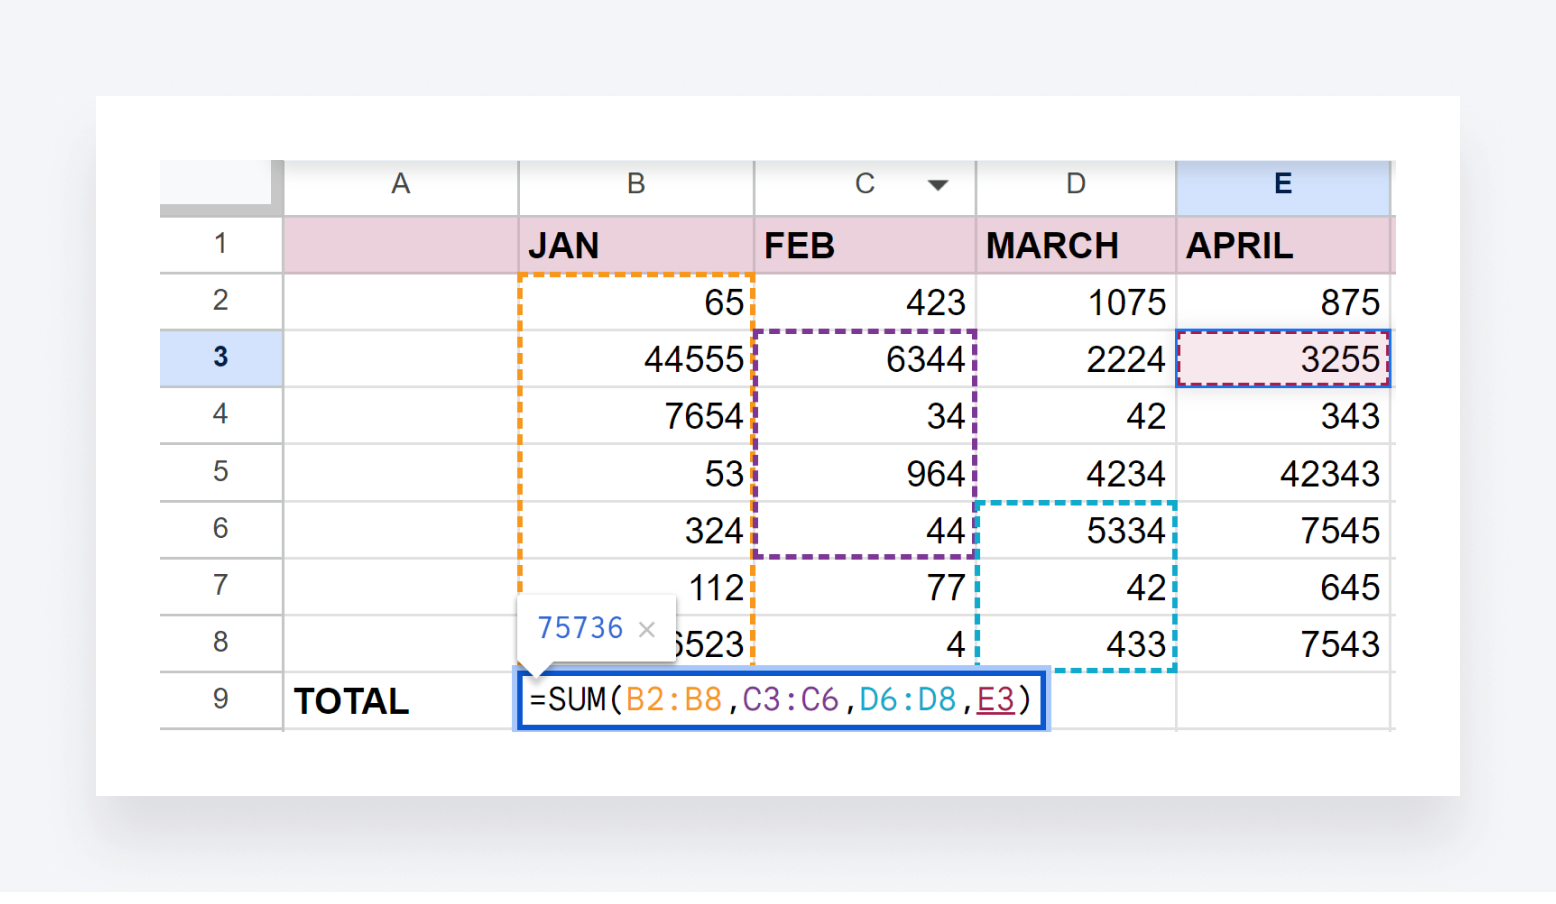This screenshot has width=1556, height=904.
Task: Select the column D header
Action: pyautogui.click(x=1075, y=184)
